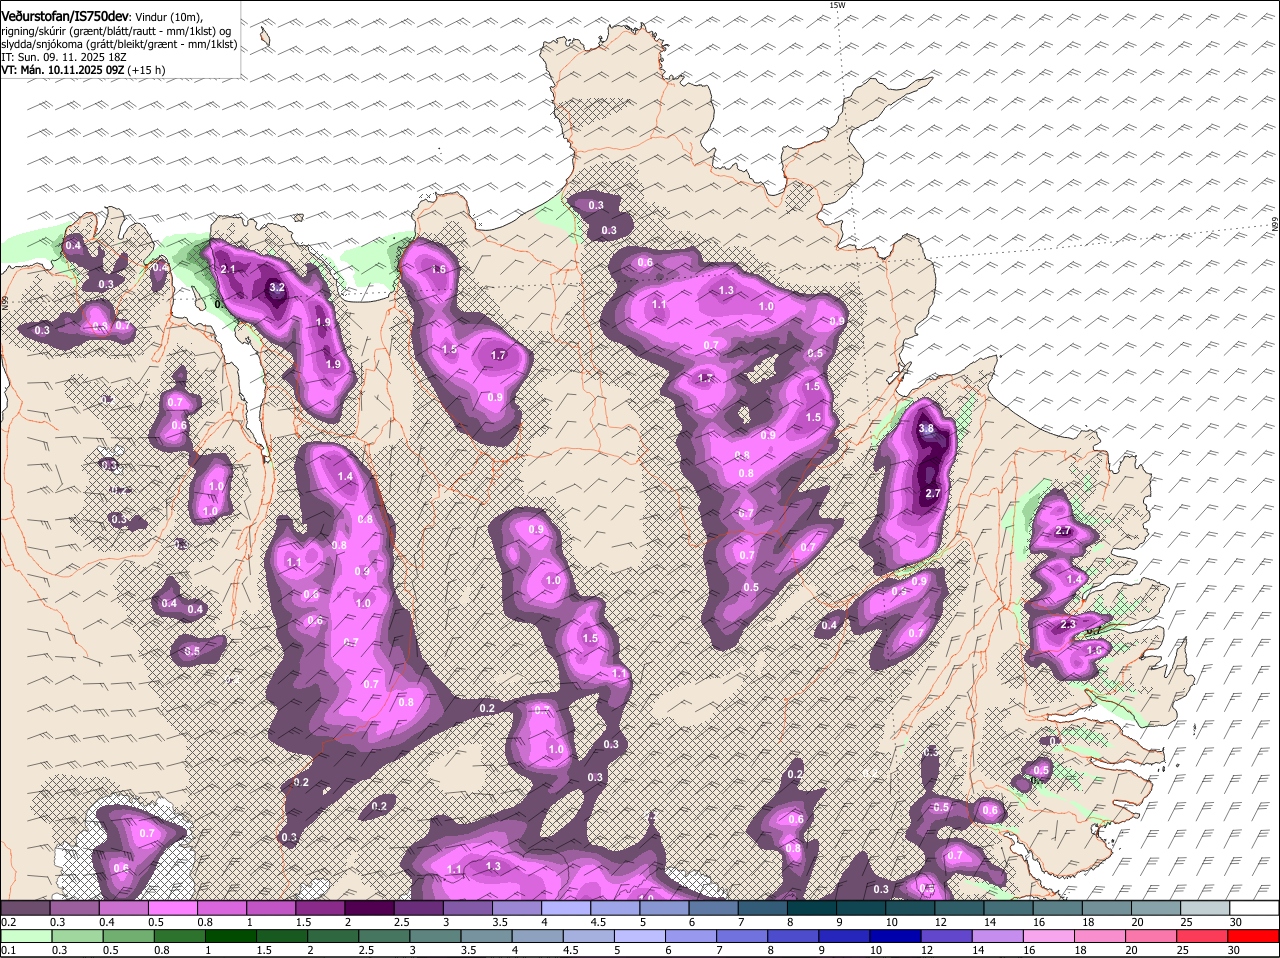The image size is (1280, 958).
Task: Click the 15W longitude label
Action: [x=837, y=5]
